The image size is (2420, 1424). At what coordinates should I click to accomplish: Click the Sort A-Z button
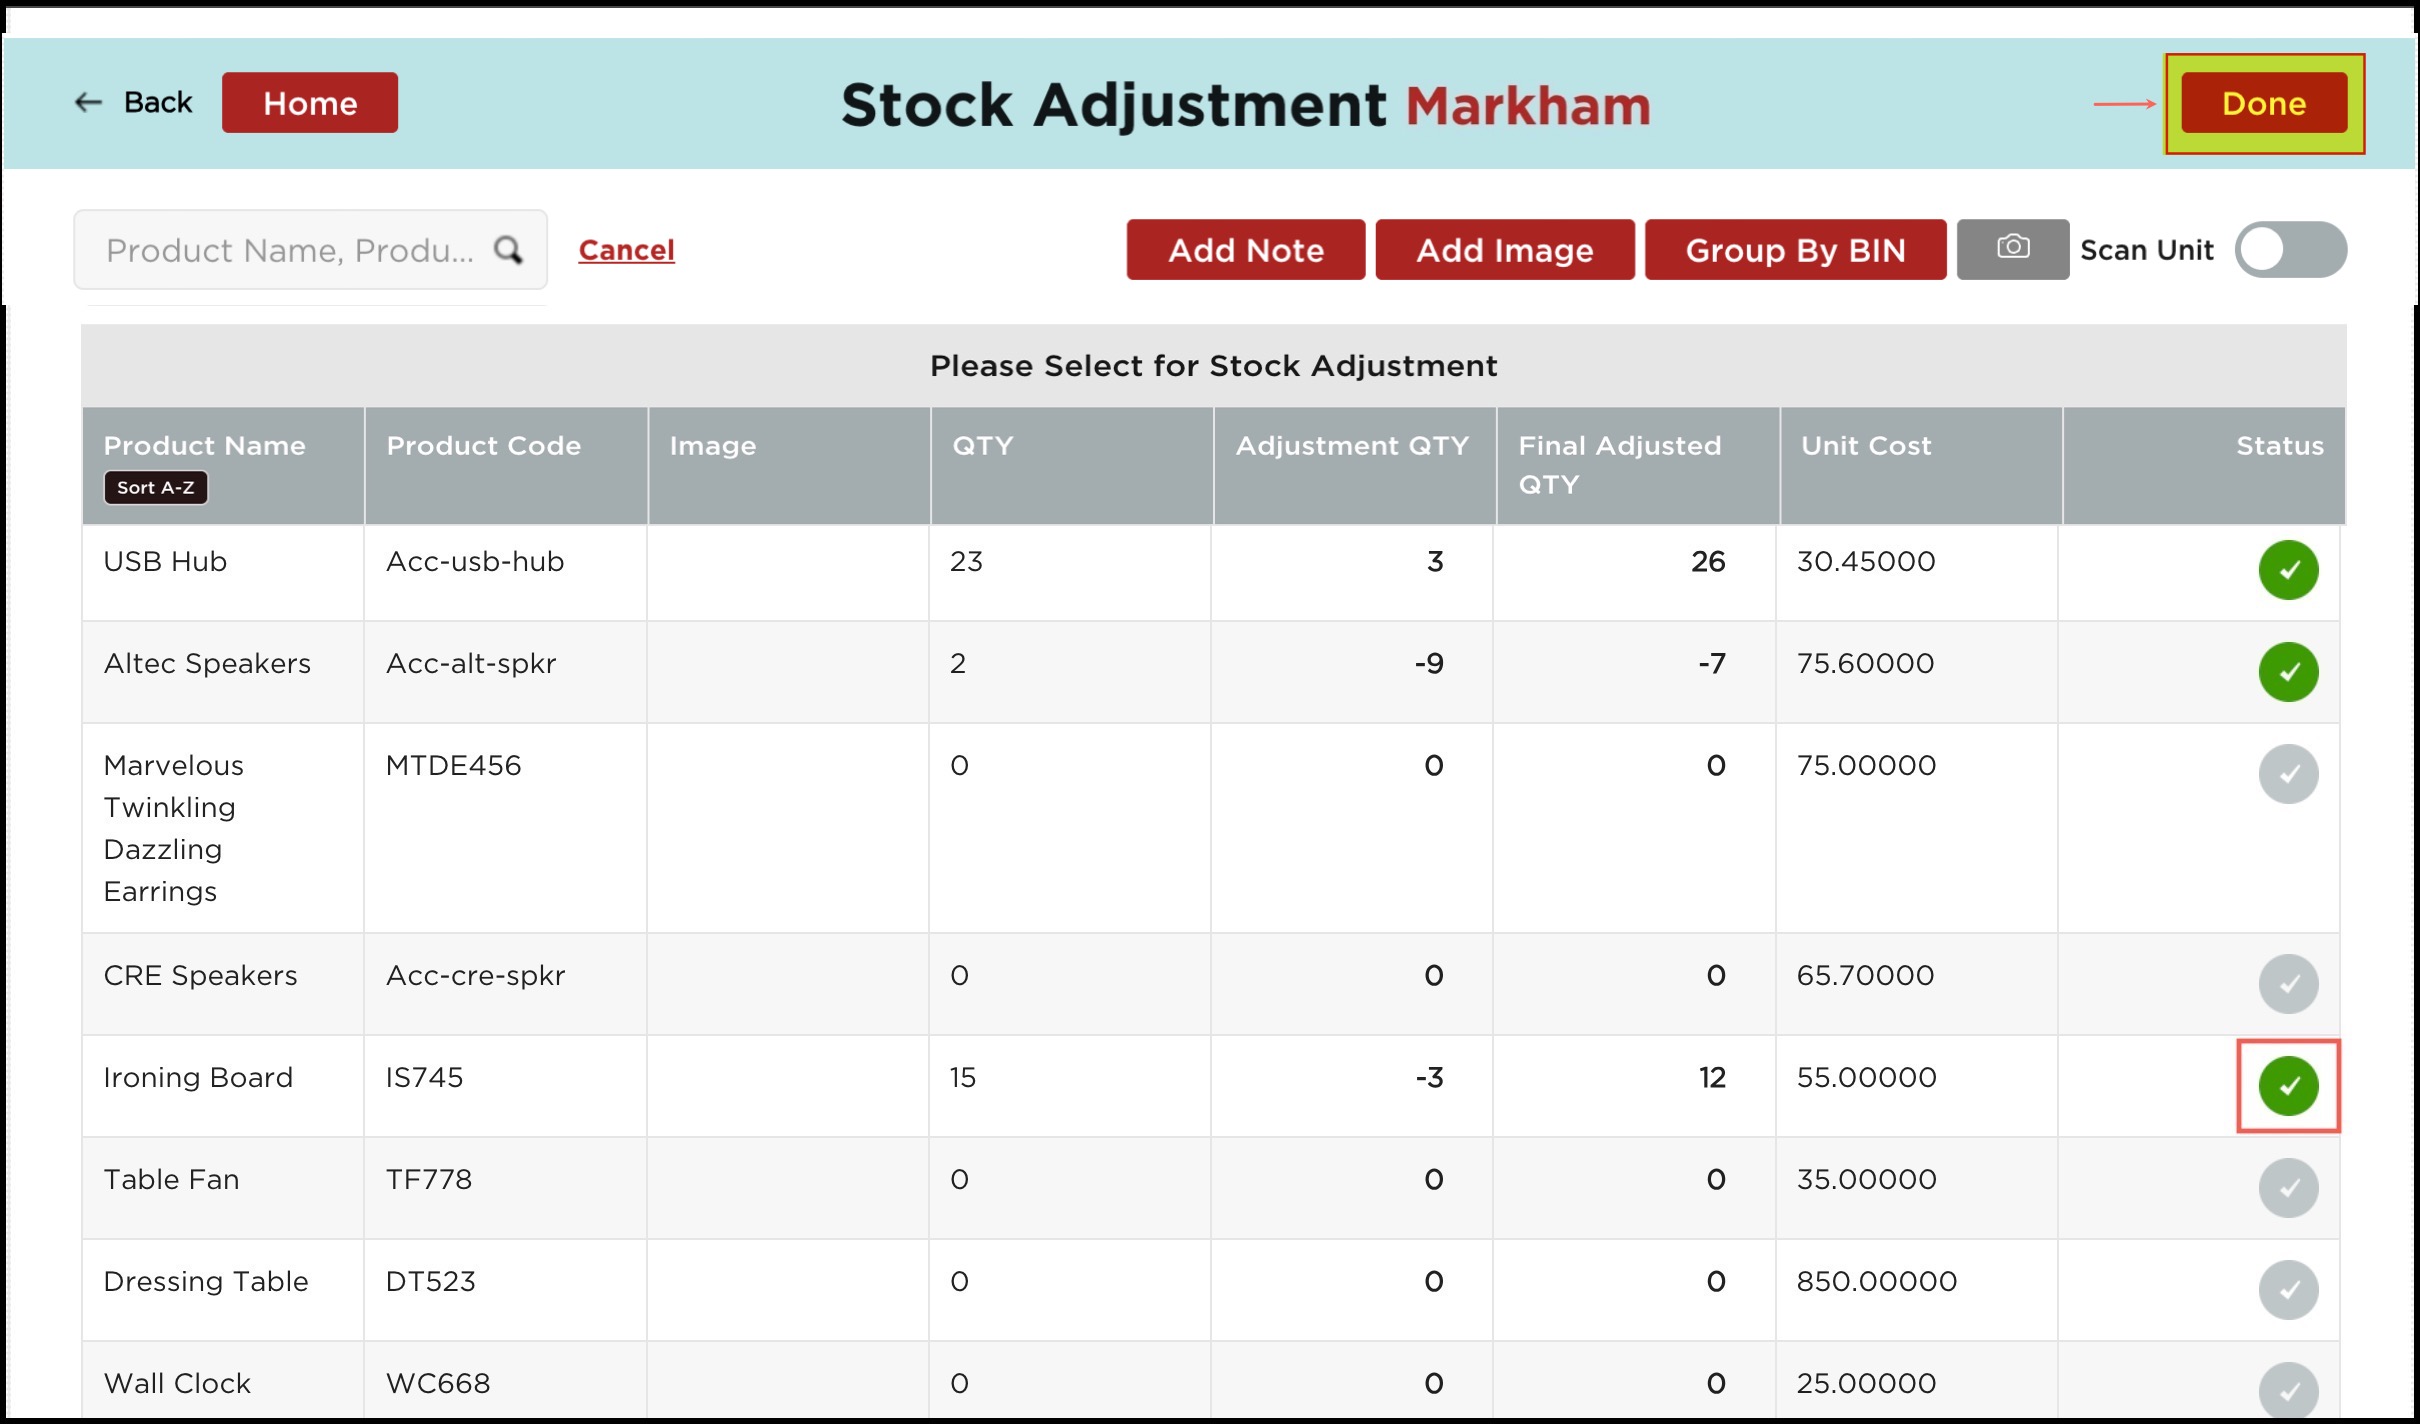pyautogui.click(x=156, y=488)
